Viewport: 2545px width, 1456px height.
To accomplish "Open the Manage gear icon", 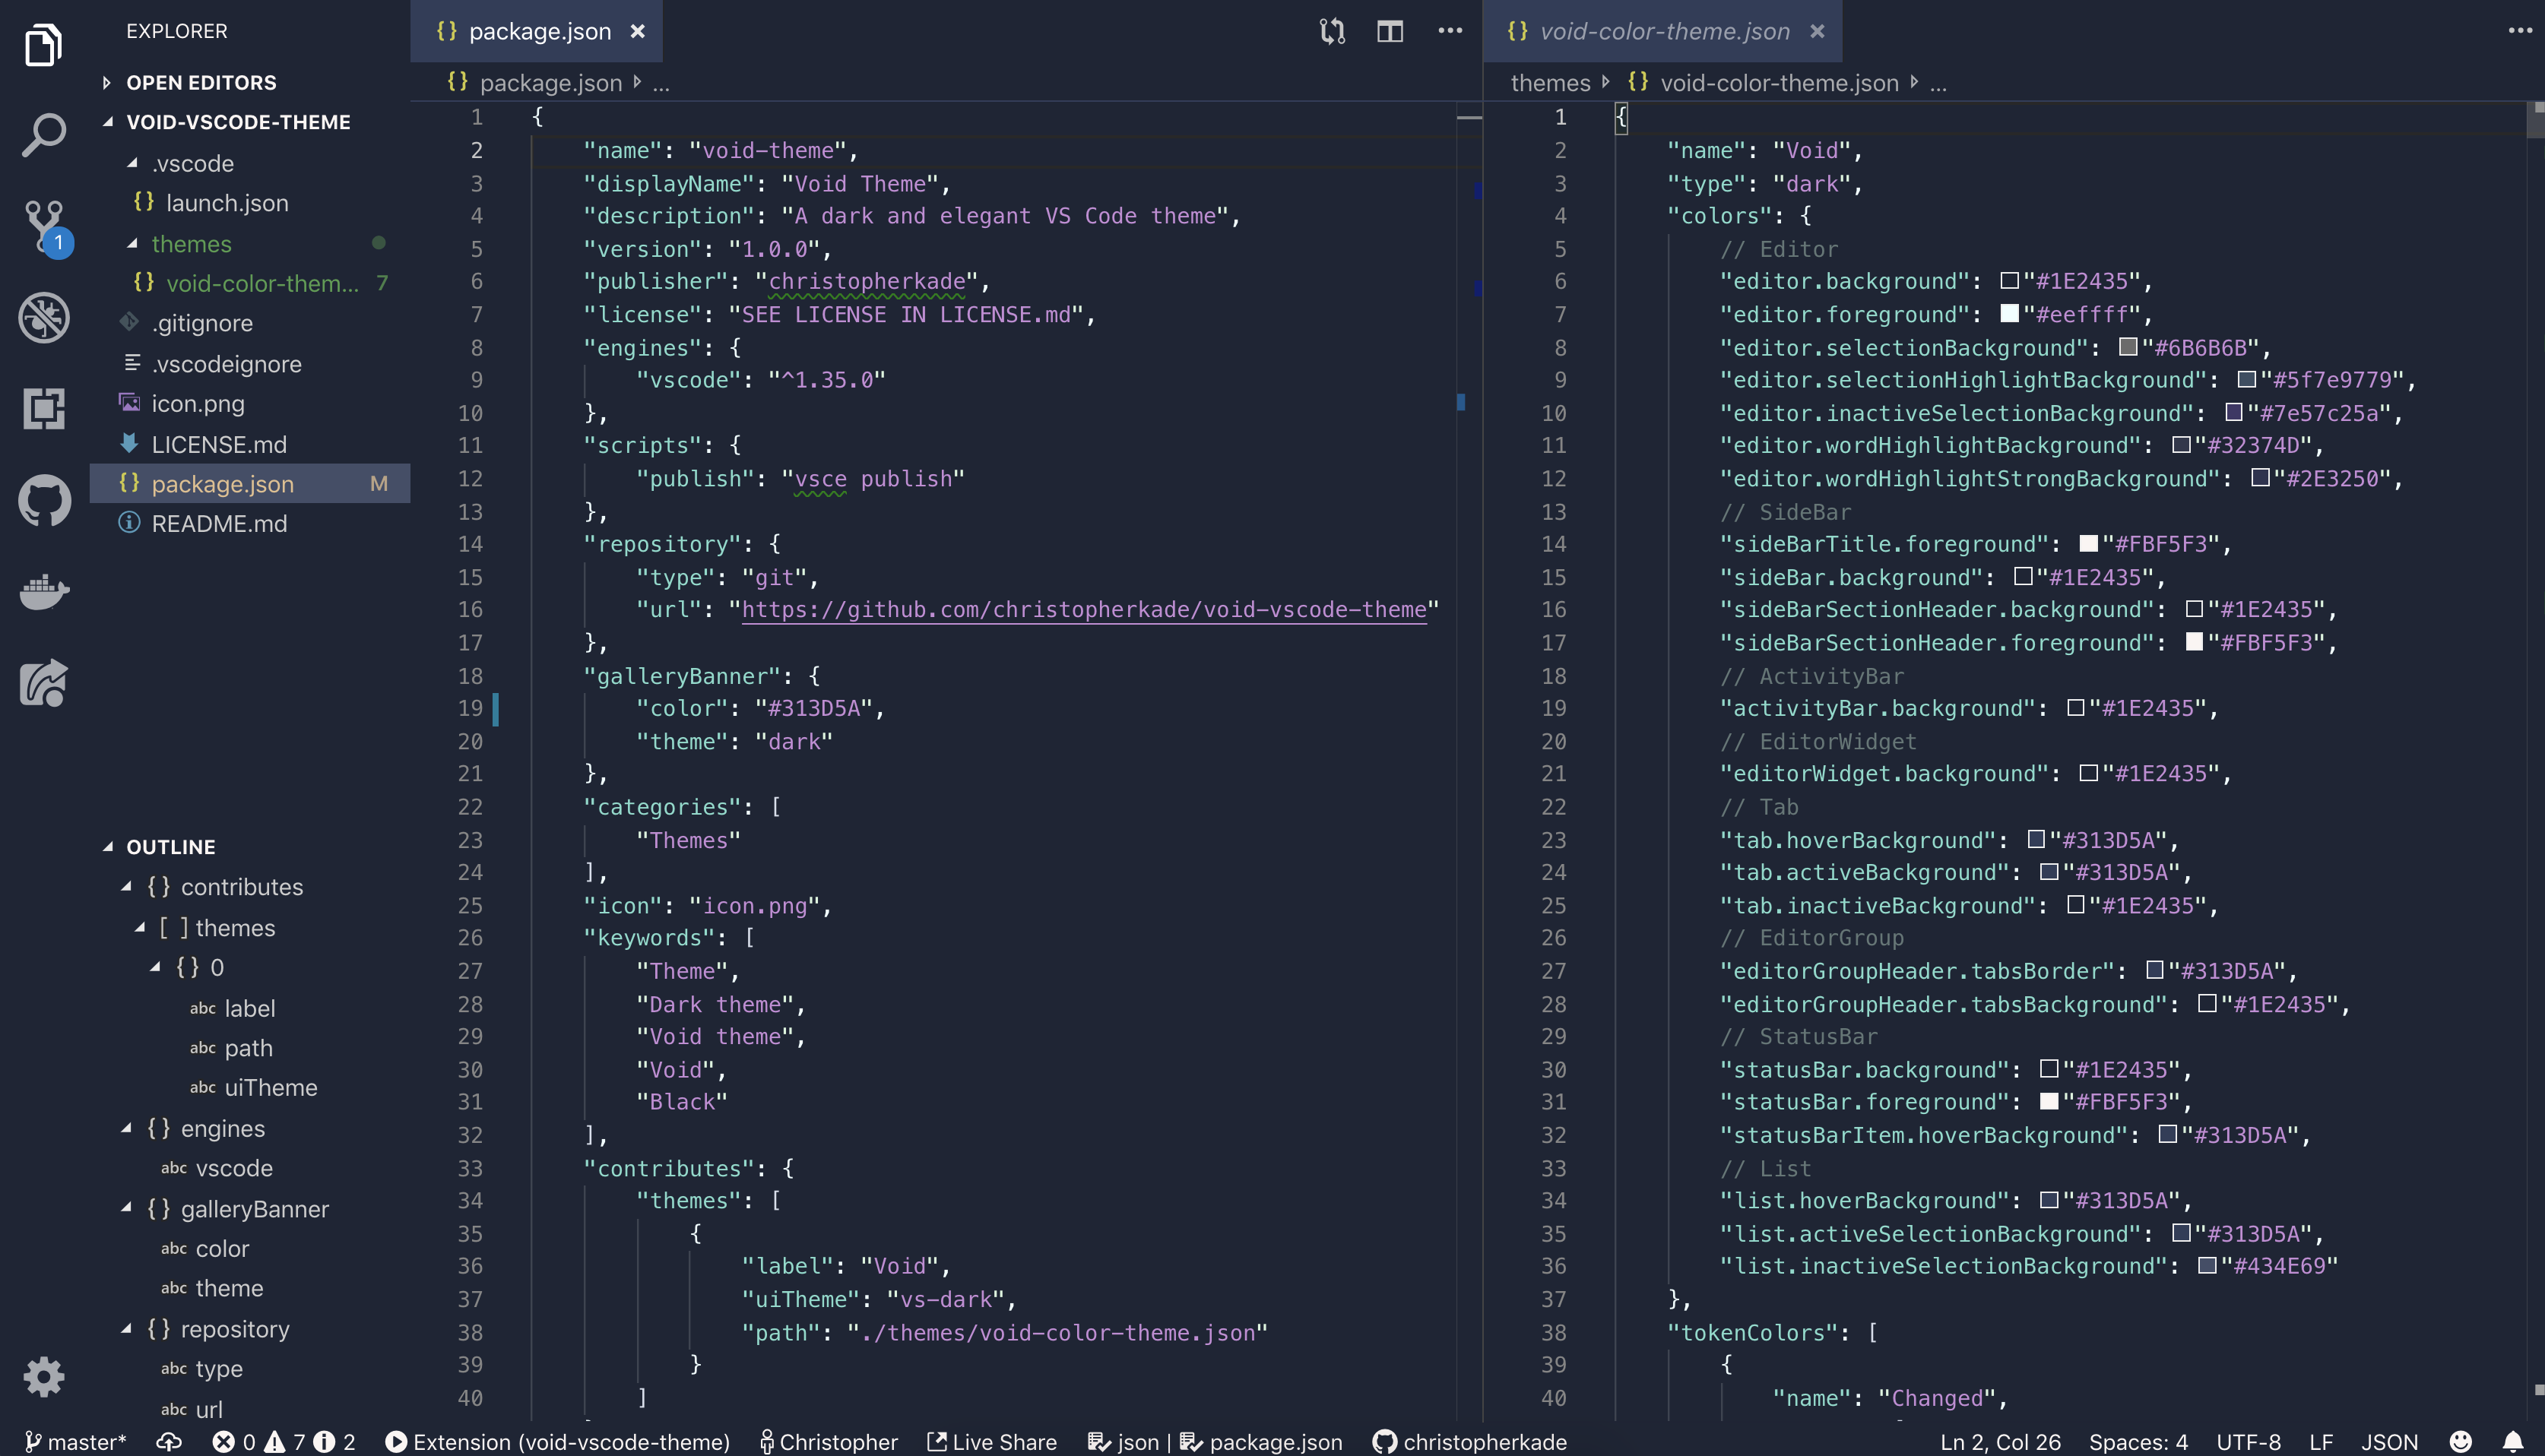I will pyautogui.click(x=44, y=1376).
